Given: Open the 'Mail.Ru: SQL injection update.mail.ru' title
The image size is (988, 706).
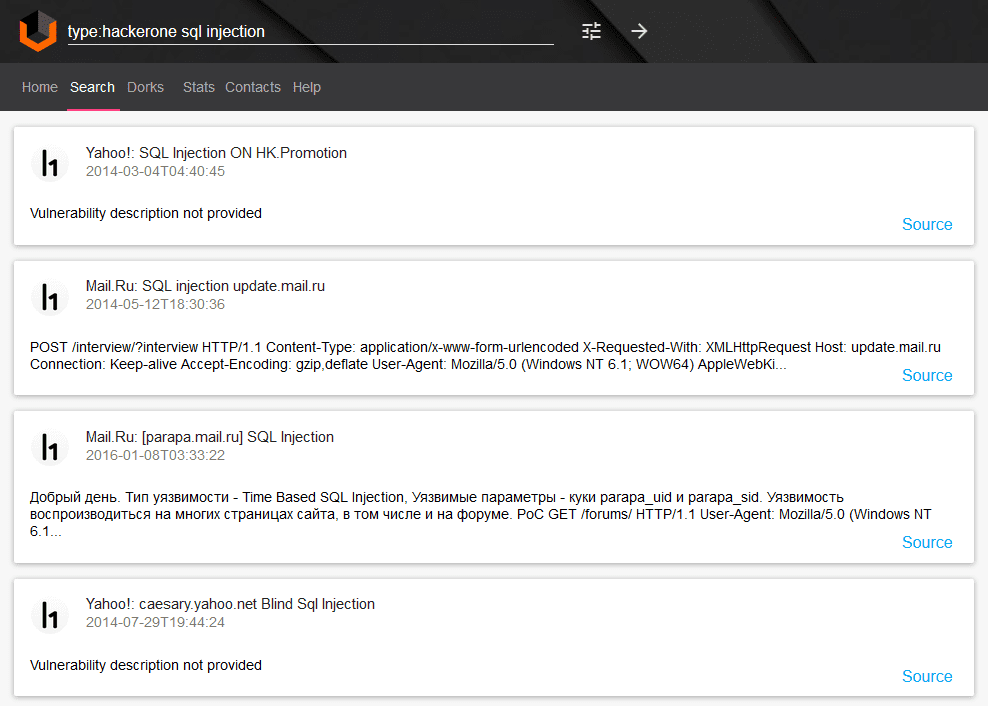Looking at the screenshot, I should click(205, 286).
